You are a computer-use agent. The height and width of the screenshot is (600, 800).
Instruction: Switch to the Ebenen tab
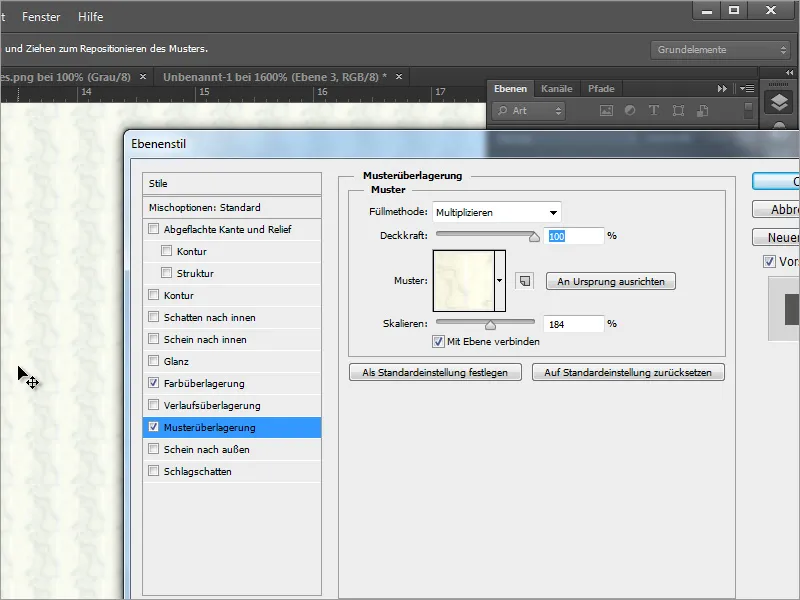[x=510, y=89]
